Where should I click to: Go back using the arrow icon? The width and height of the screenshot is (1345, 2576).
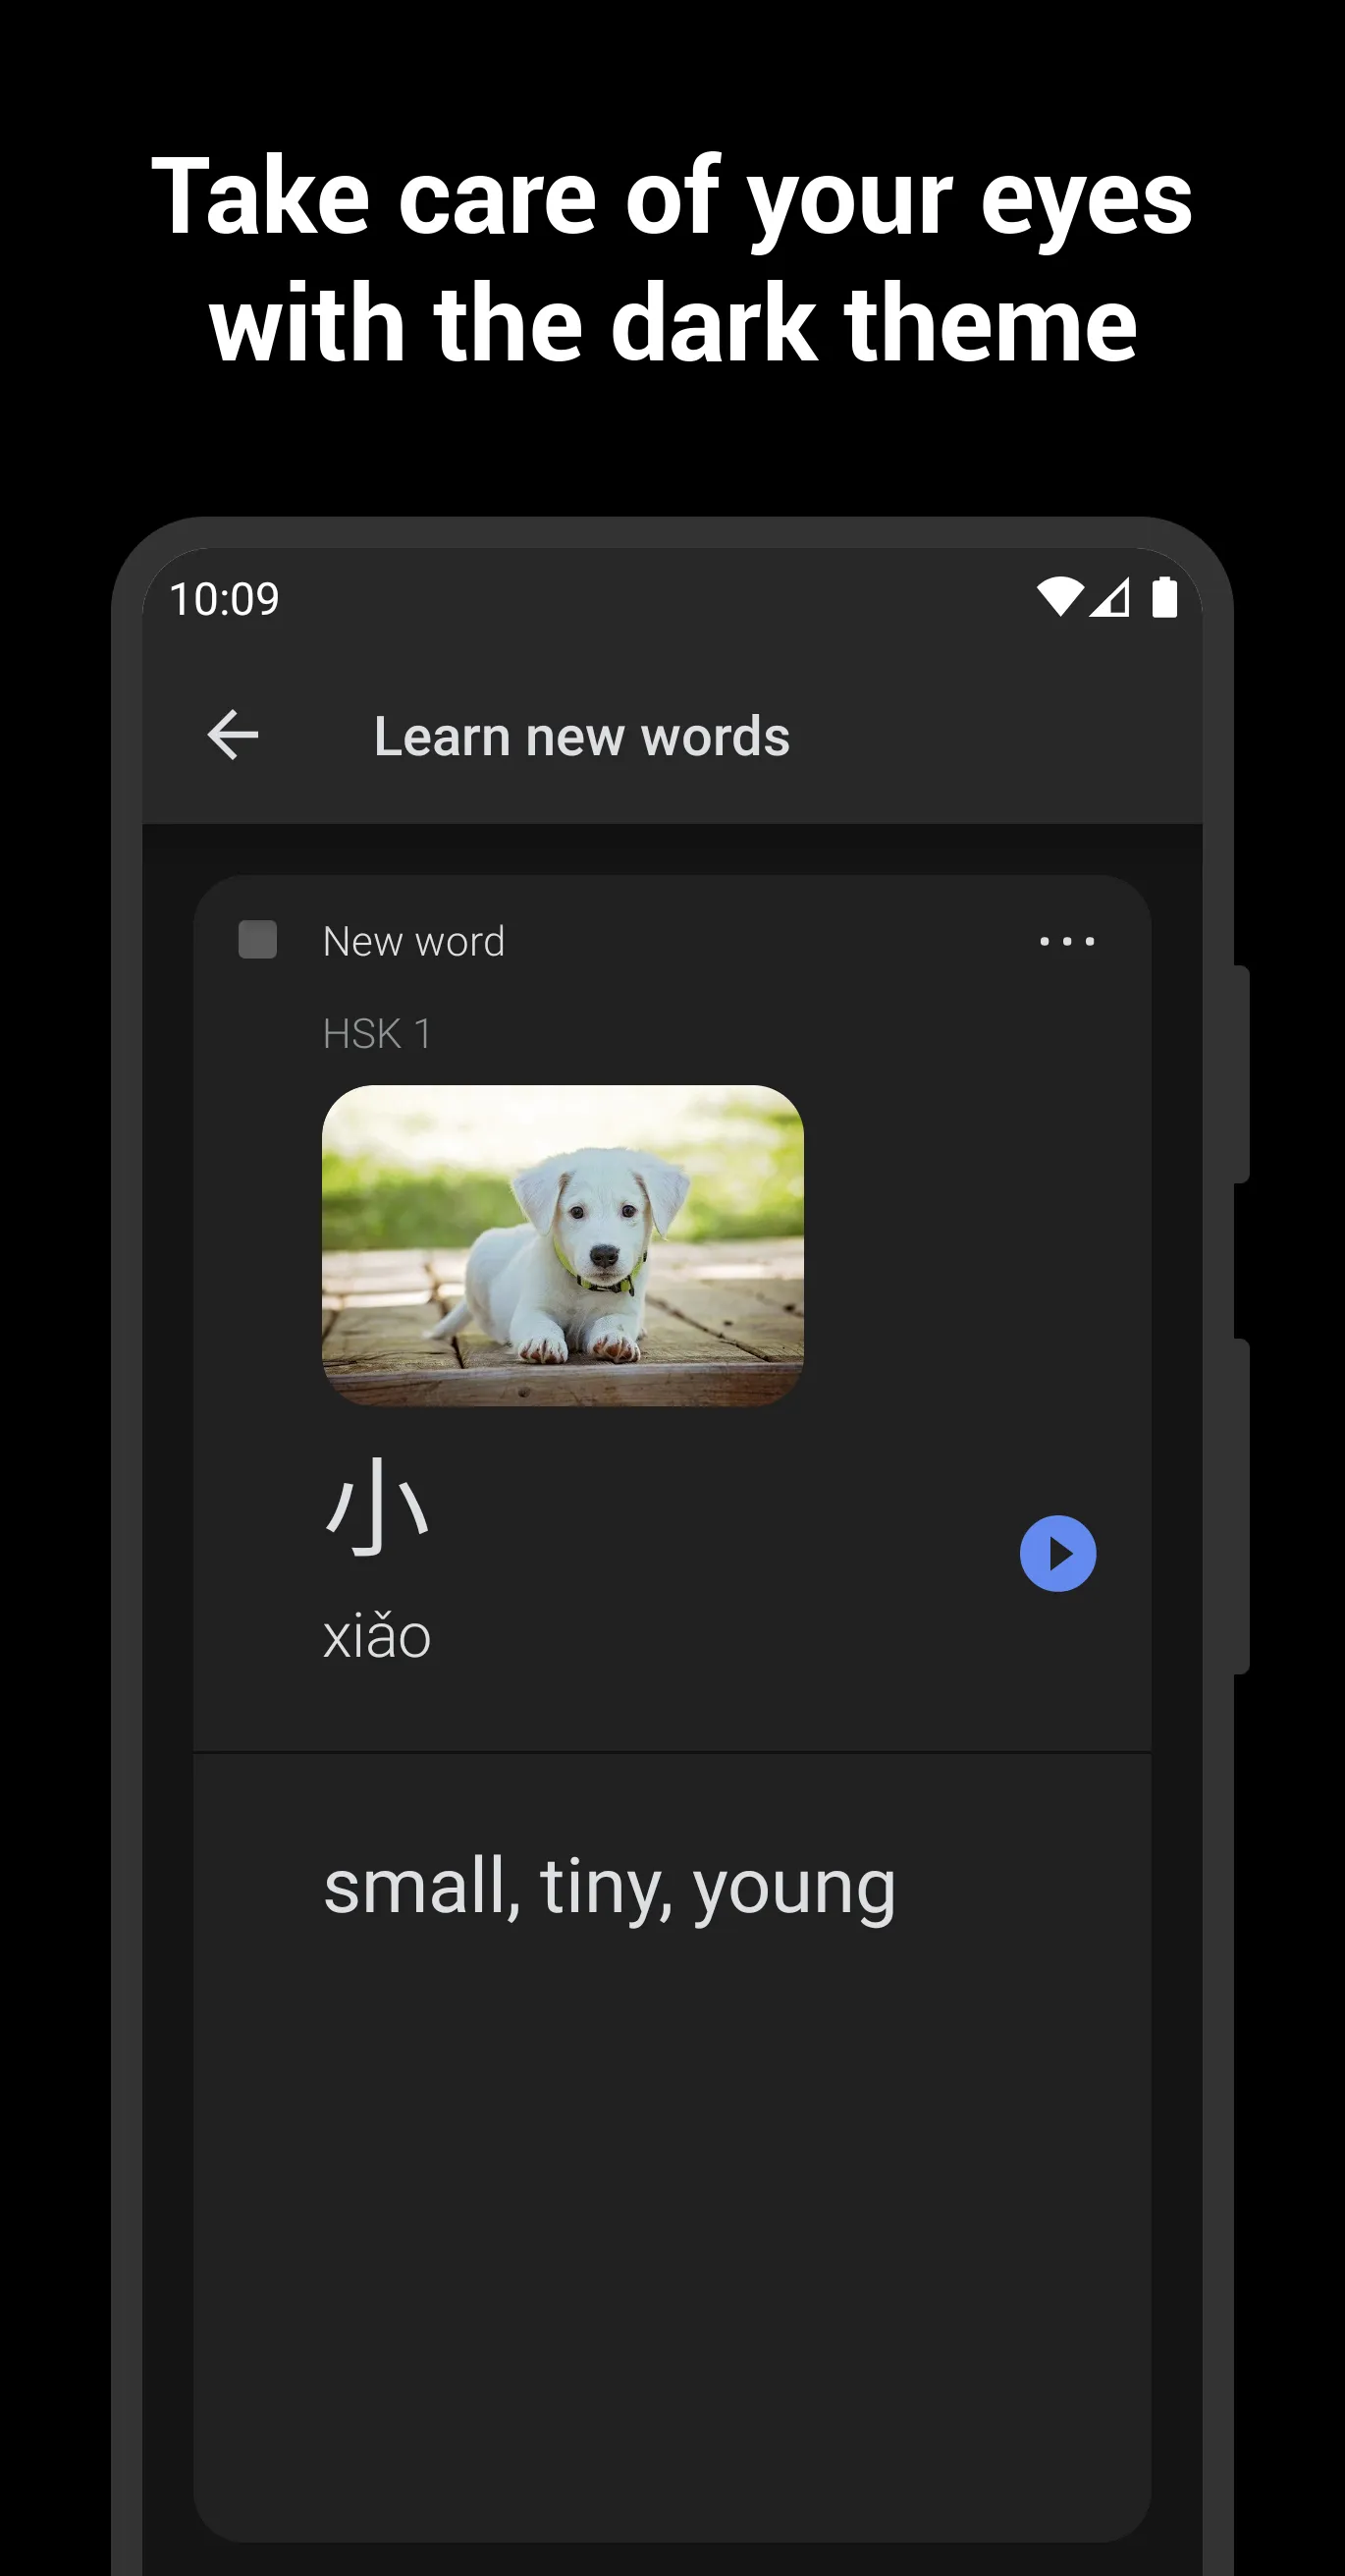pyautogui.click(x=233, y=736)
